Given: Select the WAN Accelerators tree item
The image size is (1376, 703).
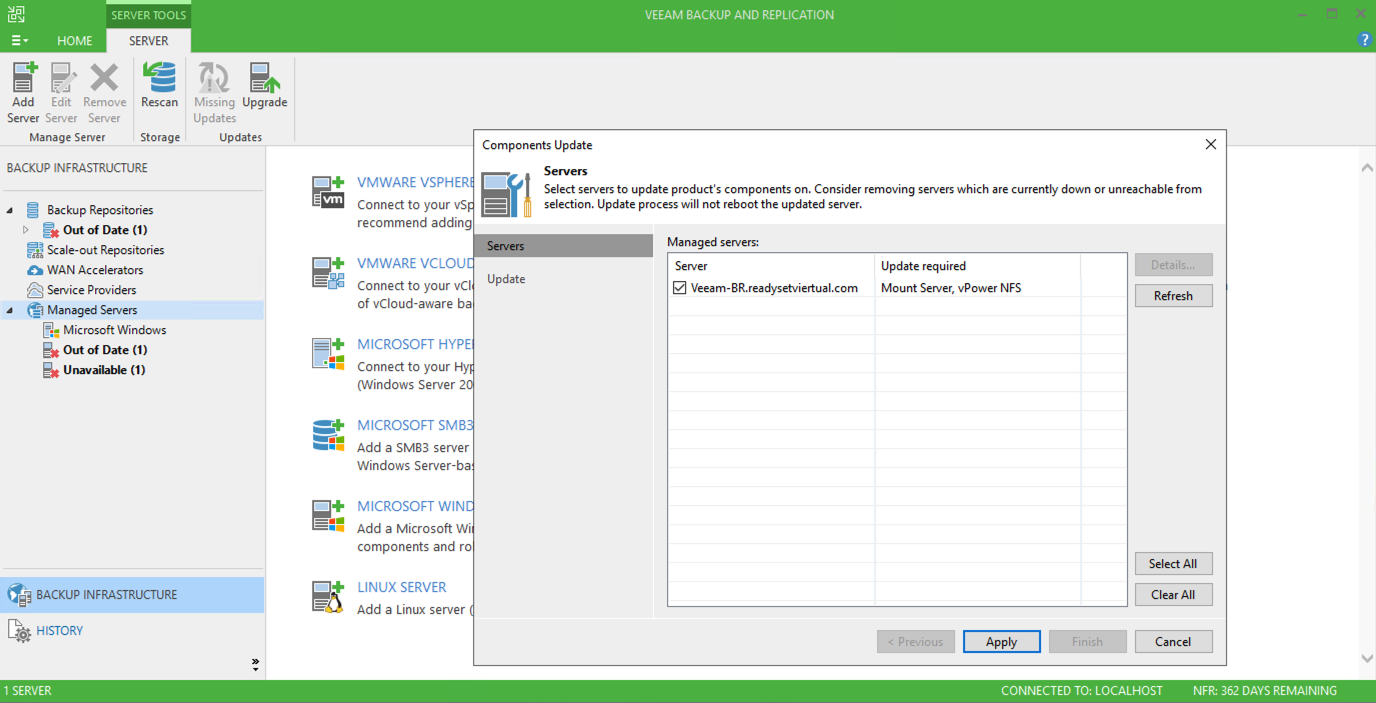Looking at the screenshot, I should pos(95,270).
